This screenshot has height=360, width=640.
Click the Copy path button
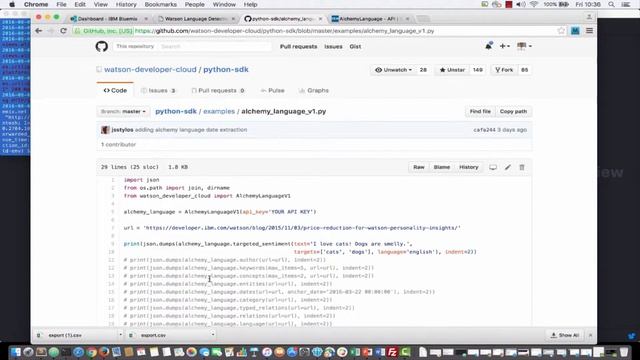[513, 111]
